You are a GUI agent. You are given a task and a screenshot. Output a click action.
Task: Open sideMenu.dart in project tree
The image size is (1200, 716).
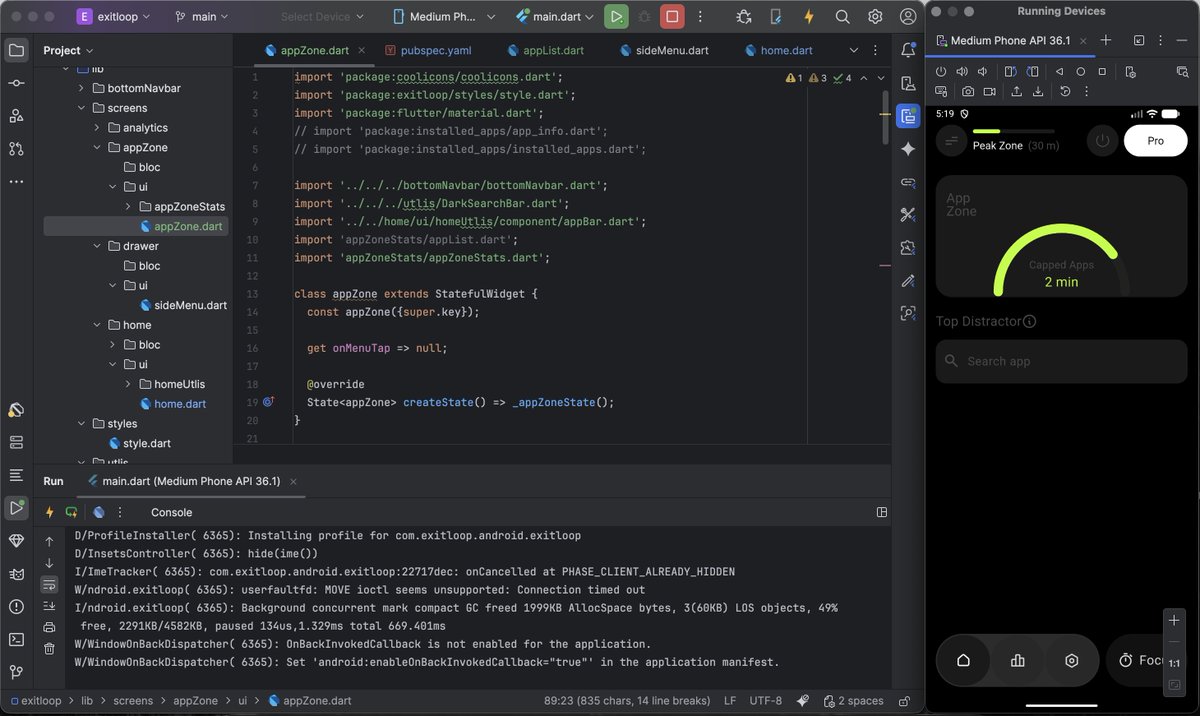pyautogui.click(x=182, y=305)
